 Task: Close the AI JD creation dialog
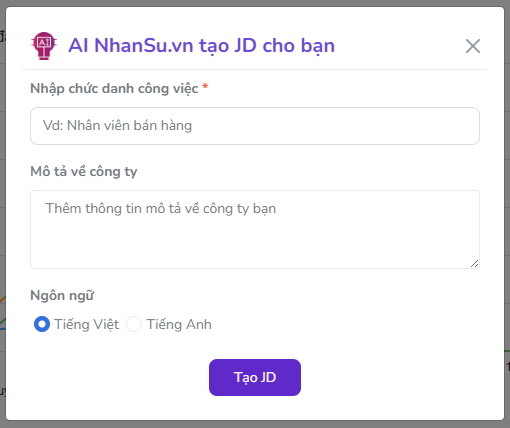point(473,46)
